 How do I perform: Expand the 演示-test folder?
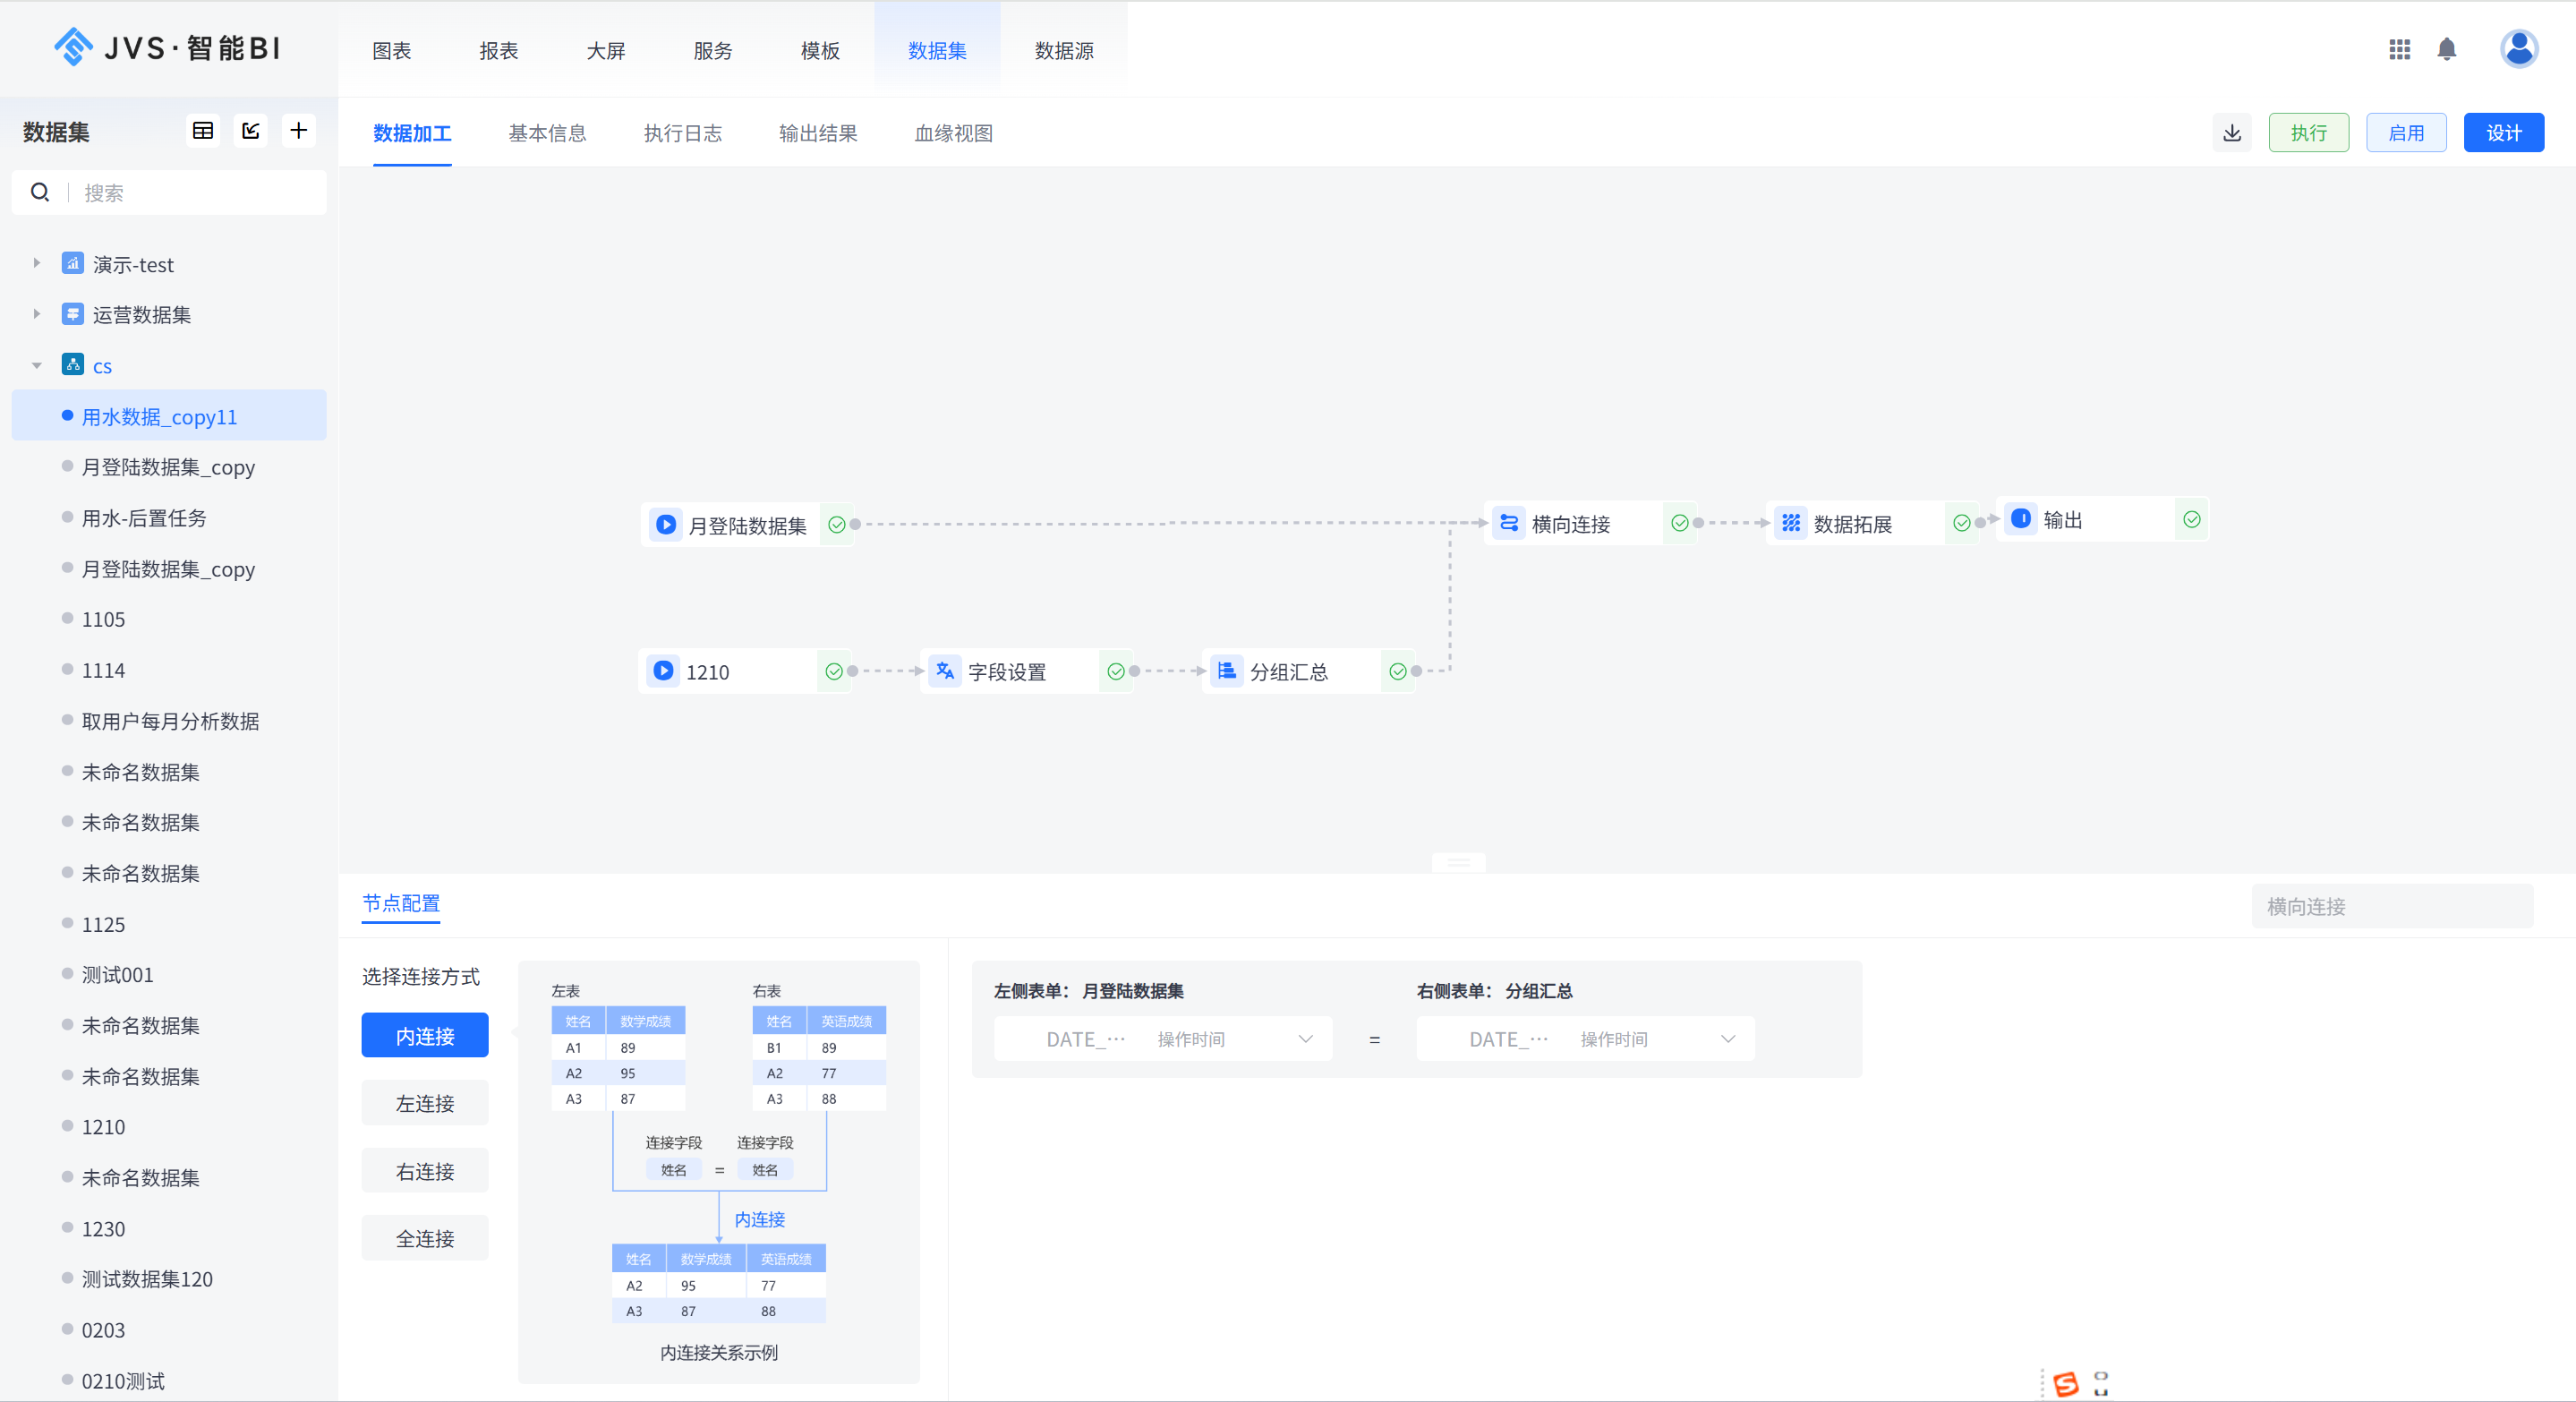pos(37,263)
